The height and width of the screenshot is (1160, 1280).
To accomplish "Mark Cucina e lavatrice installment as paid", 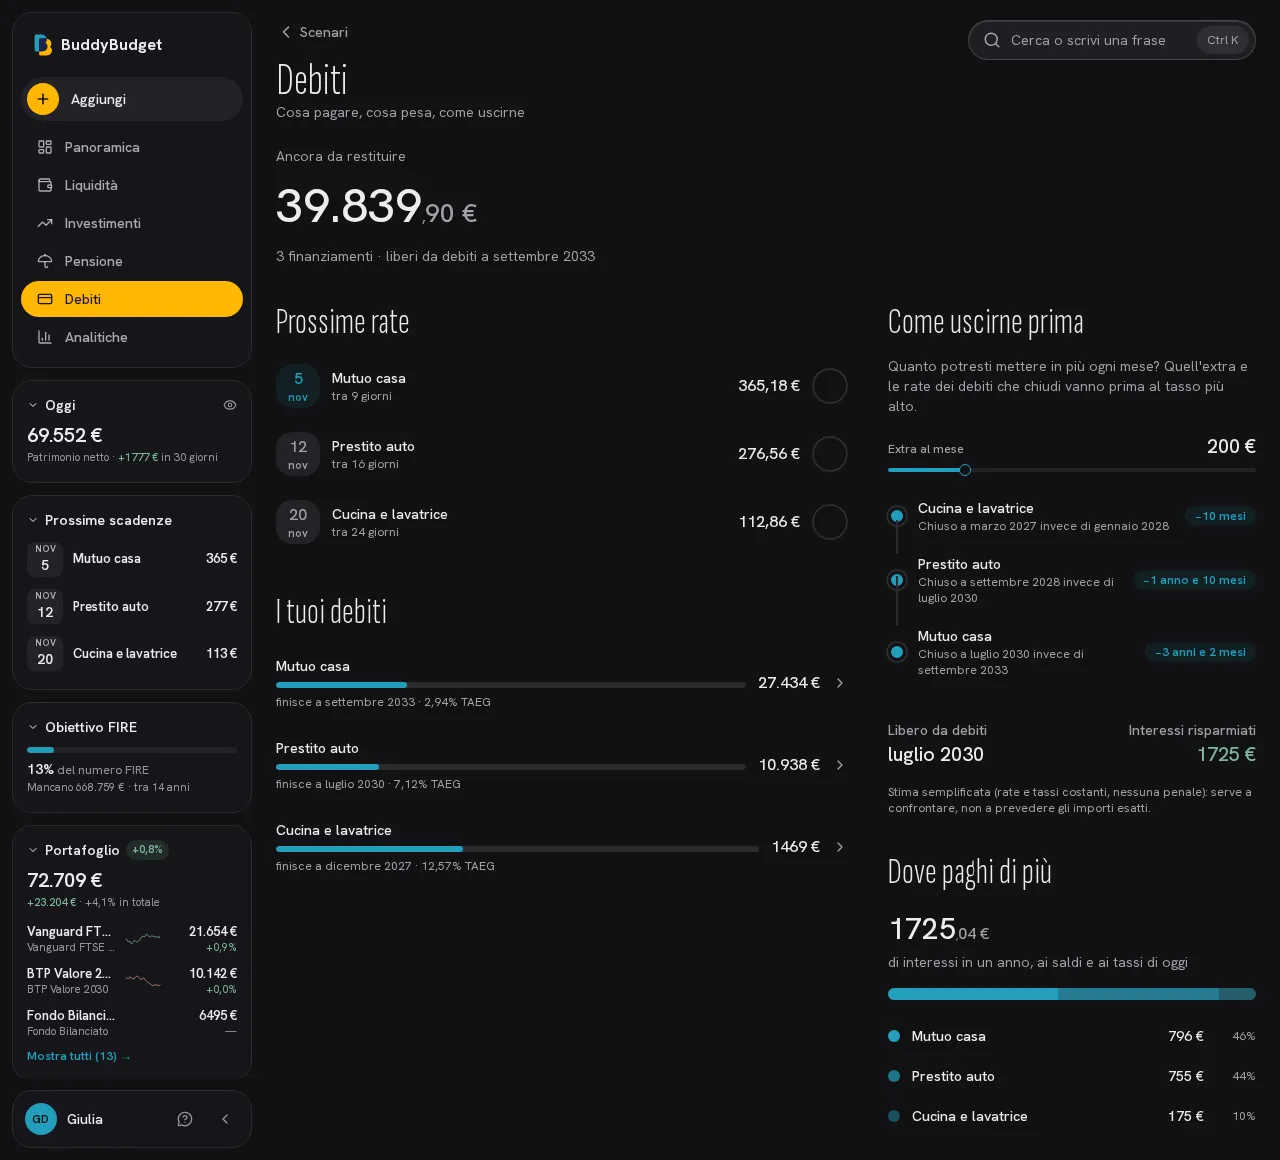I will pos(830,522).
